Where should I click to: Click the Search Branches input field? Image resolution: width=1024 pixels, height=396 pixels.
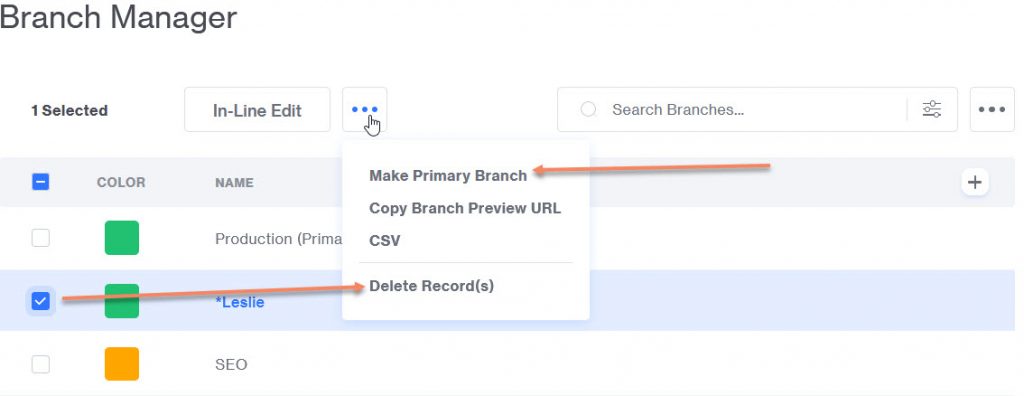754,110
